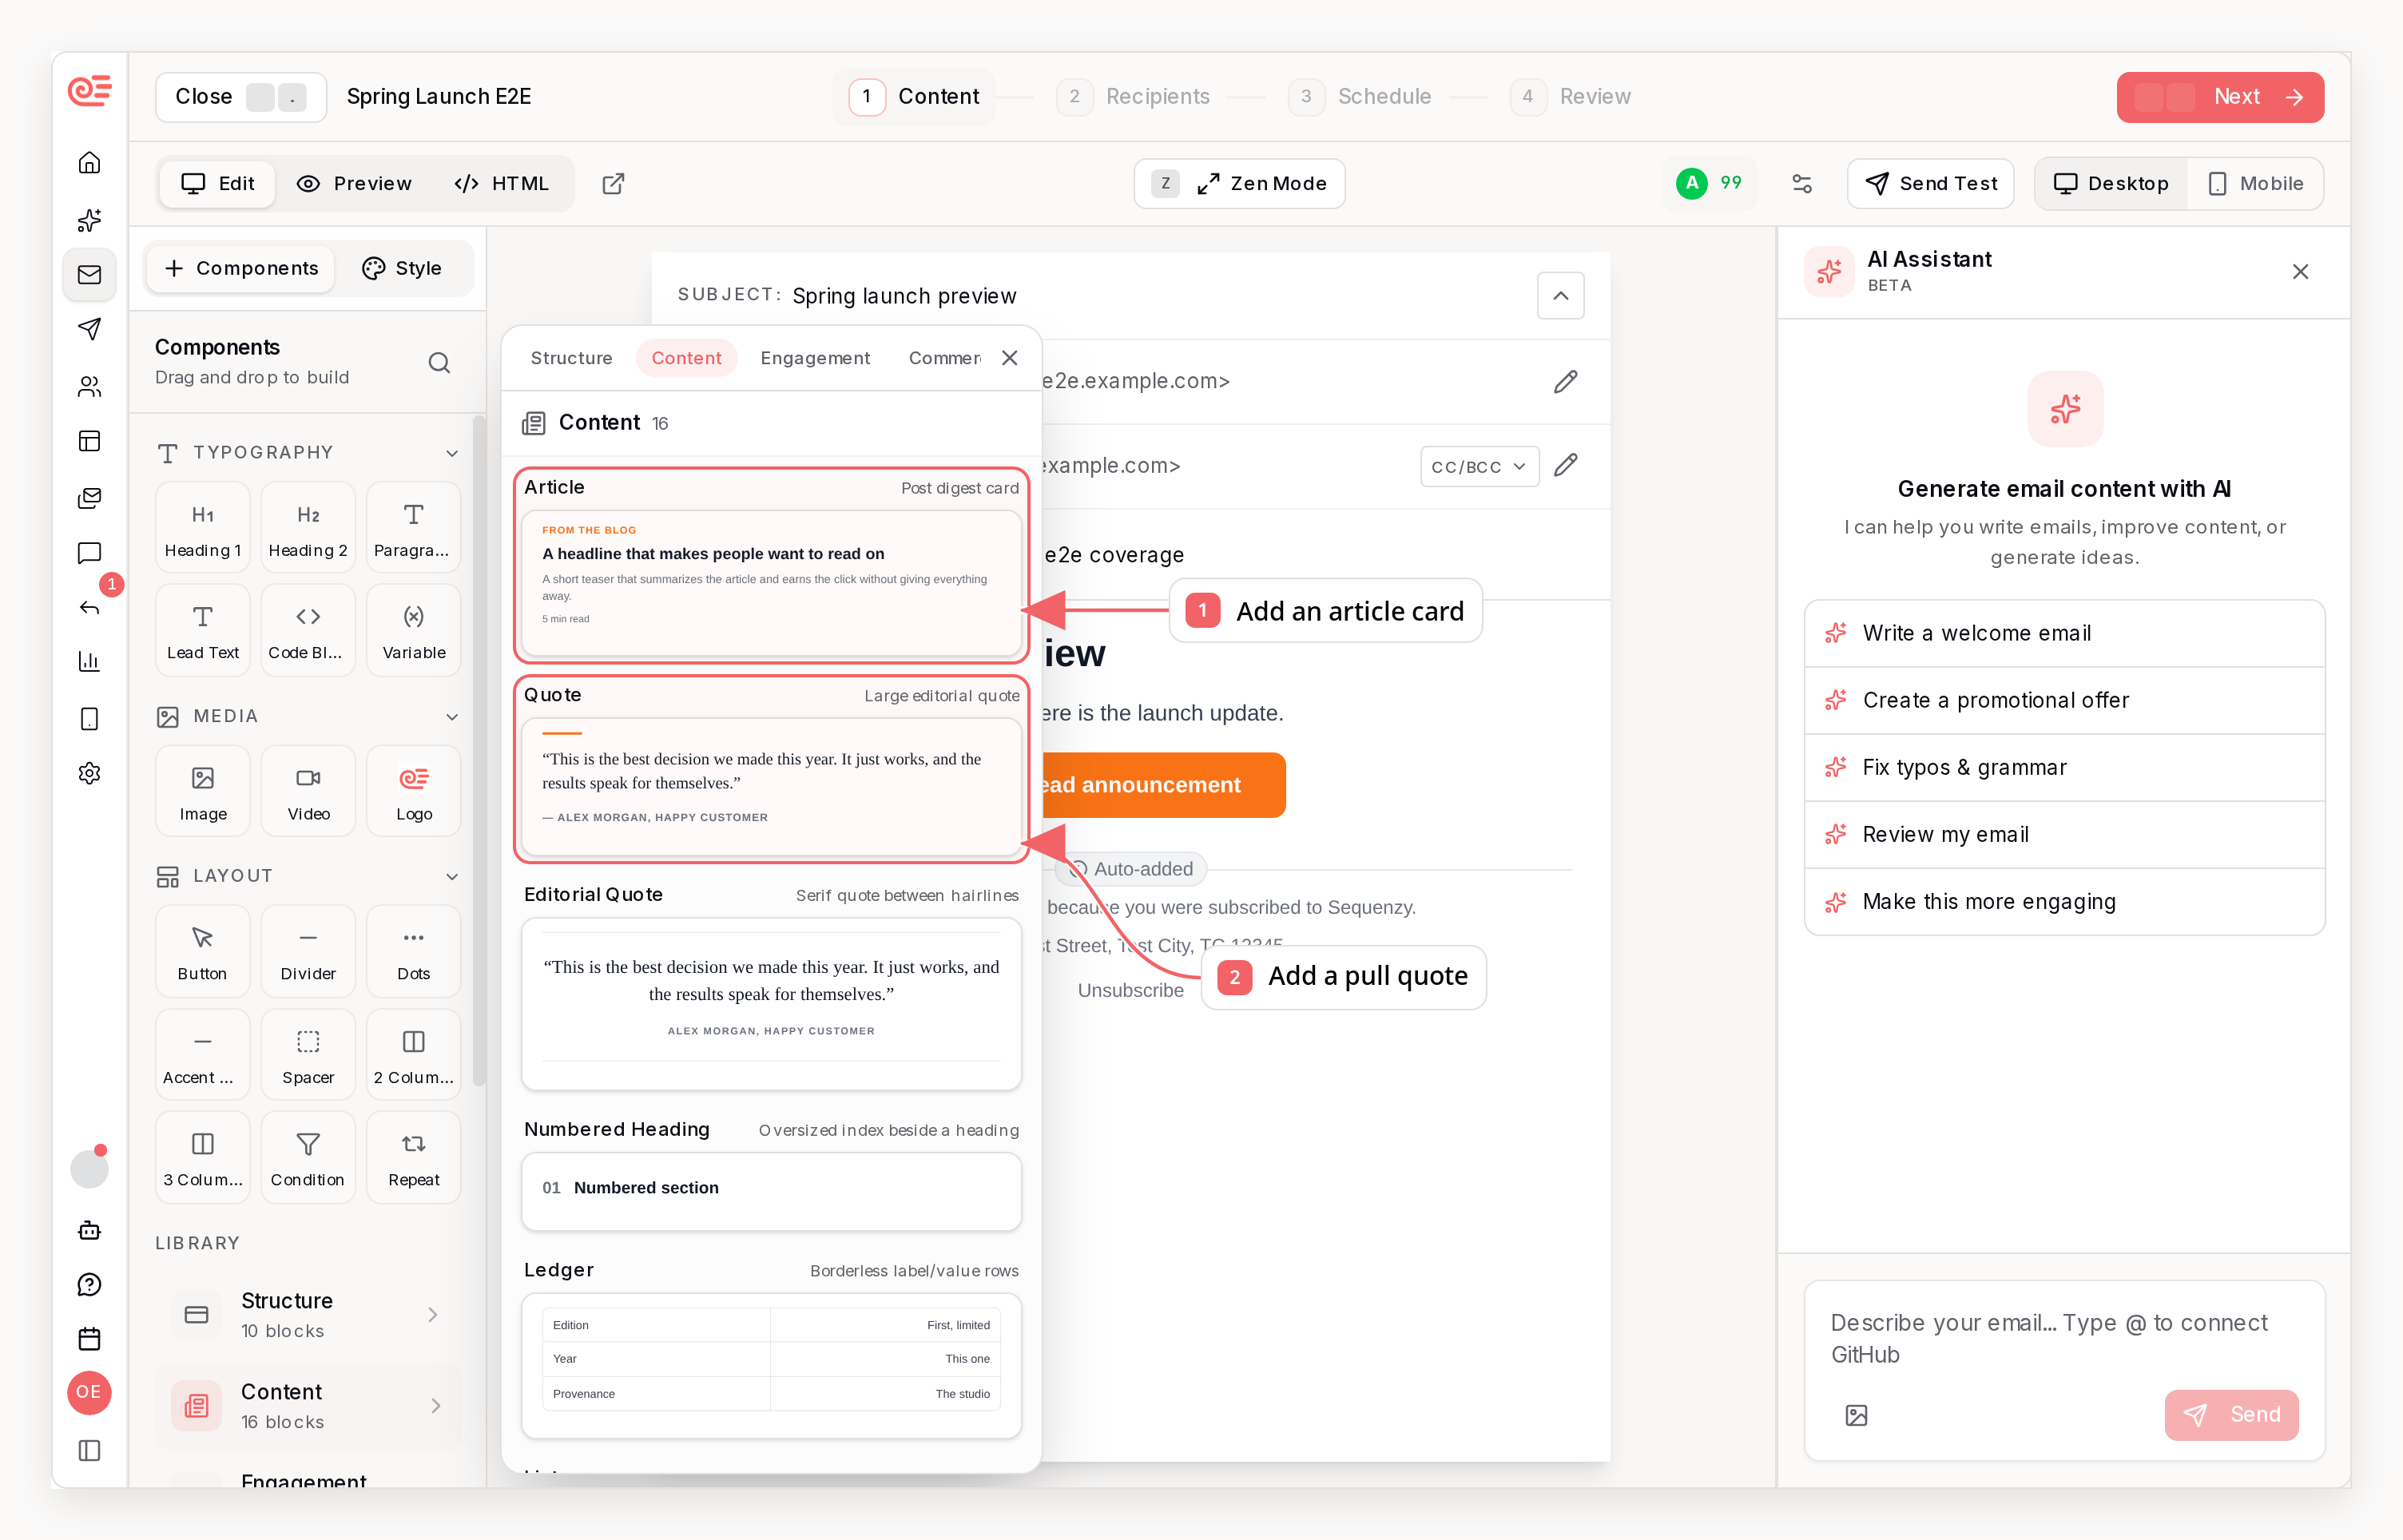Click the Unsubscribe link in email
2403x1540 pixels.
click(x=1130, y=990)
